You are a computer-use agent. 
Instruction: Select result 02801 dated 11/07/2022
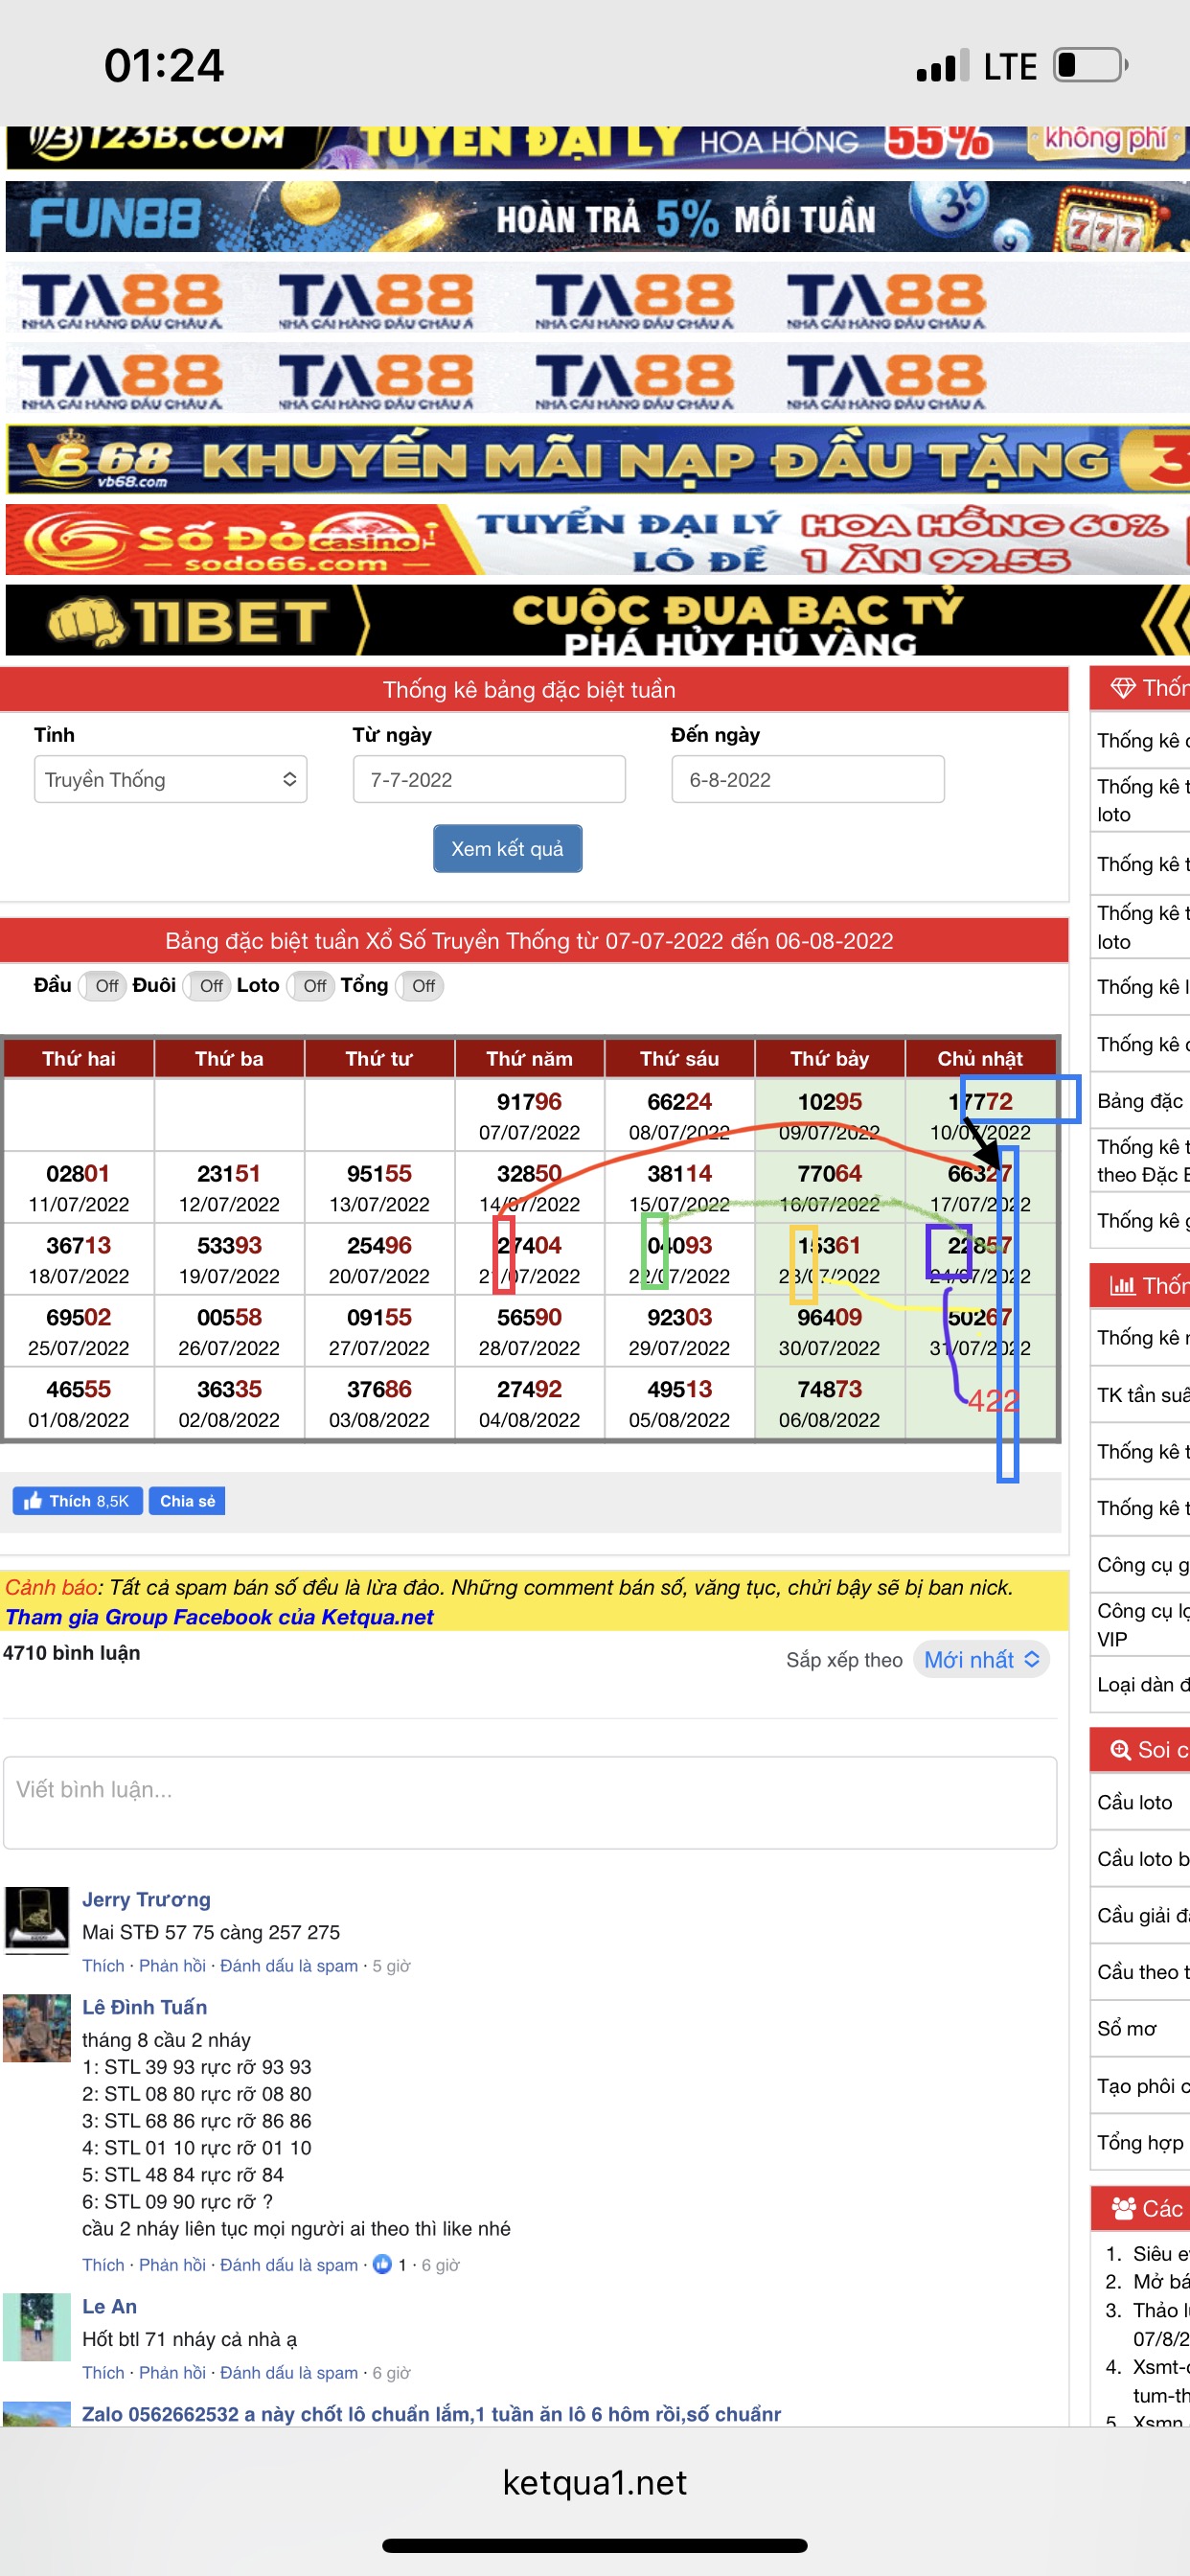[79, 1187]
